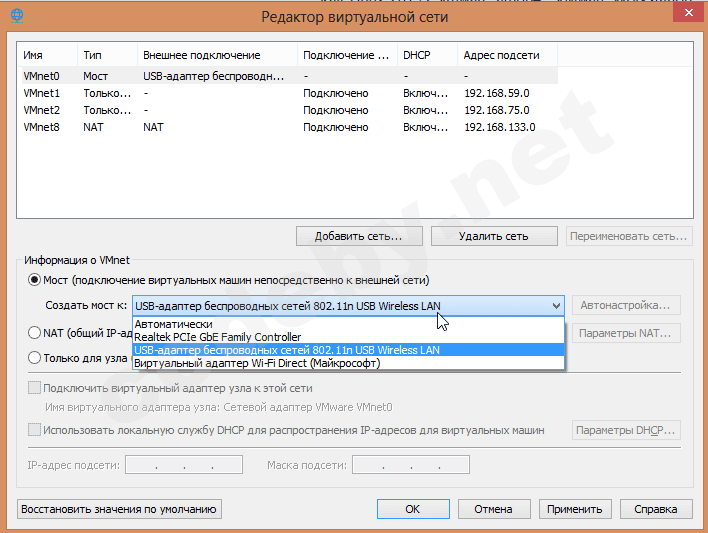Click subnet address 192.168.133.0 cell
Screen dimensions: 708x533
(x=500, y=127)
